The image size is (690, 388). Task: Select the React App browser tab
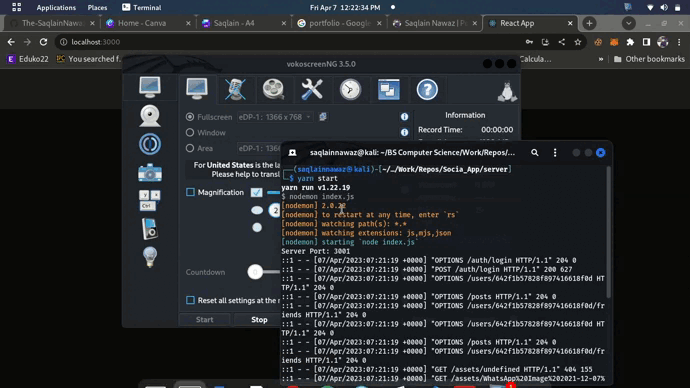530,23
